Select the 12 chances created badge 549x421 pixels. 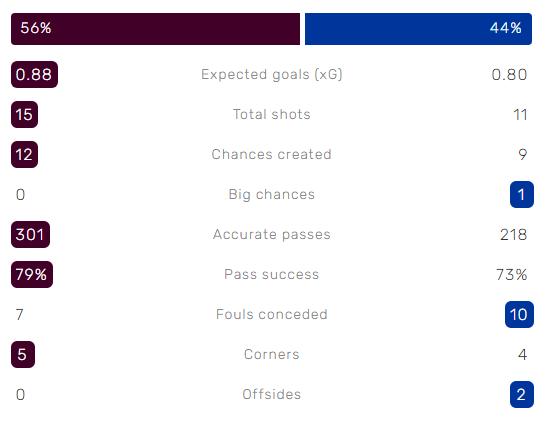(x=25, y=154)
